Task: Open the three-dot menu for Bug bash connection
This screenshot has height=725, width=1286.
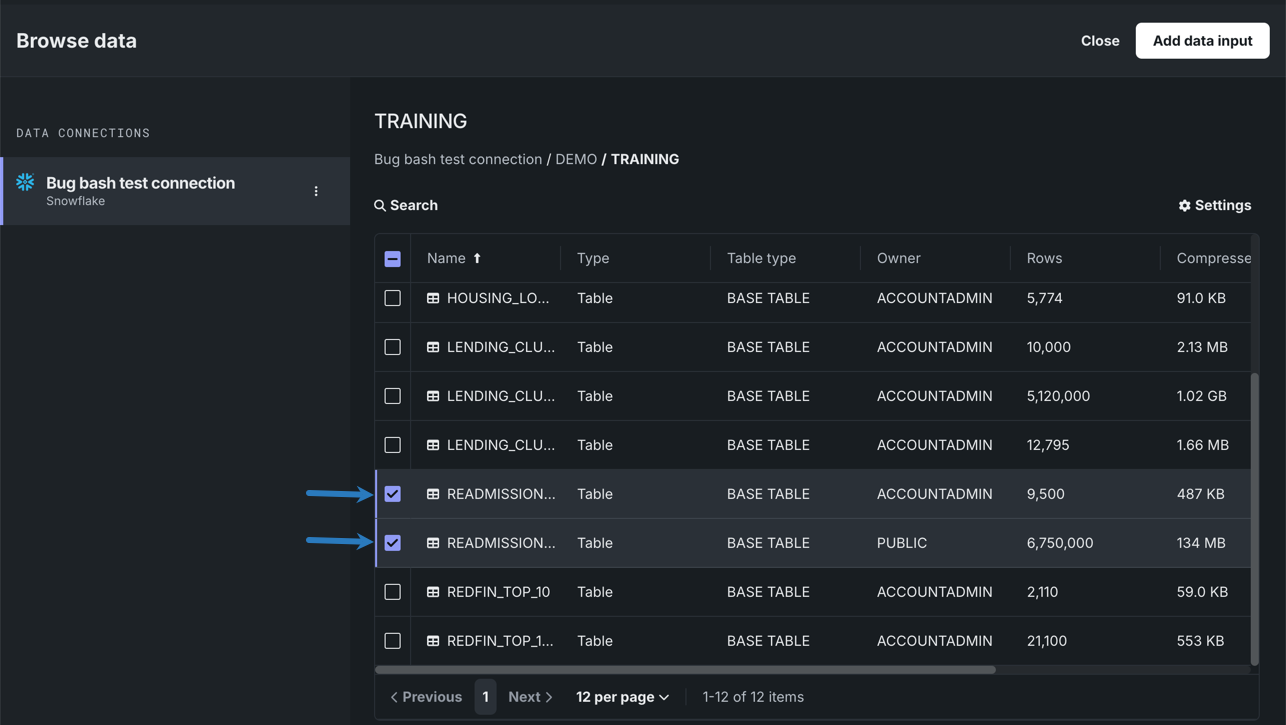Action: [316, 191]
